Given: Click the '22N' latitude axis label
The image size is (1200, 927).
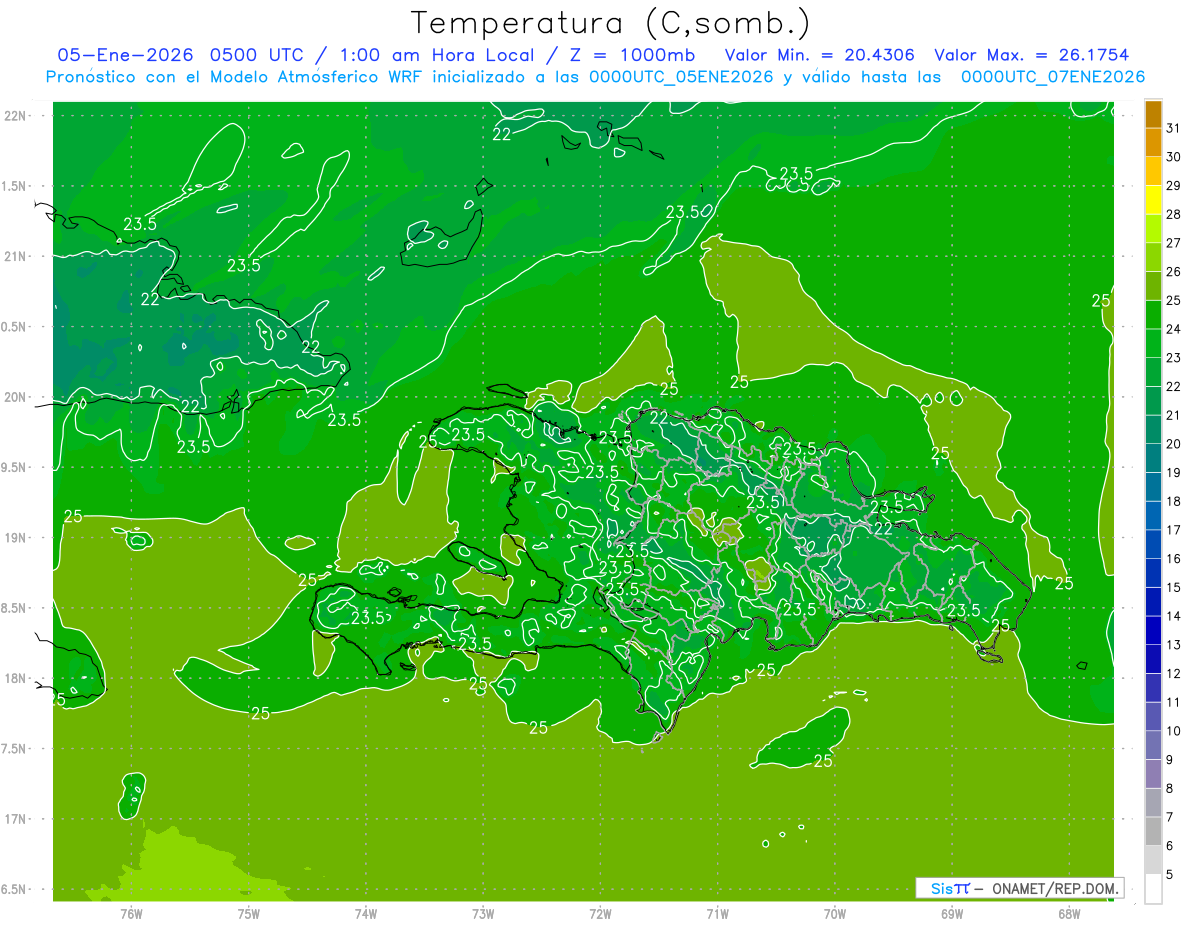Looking at the screenshot, I should pos(15,116).
